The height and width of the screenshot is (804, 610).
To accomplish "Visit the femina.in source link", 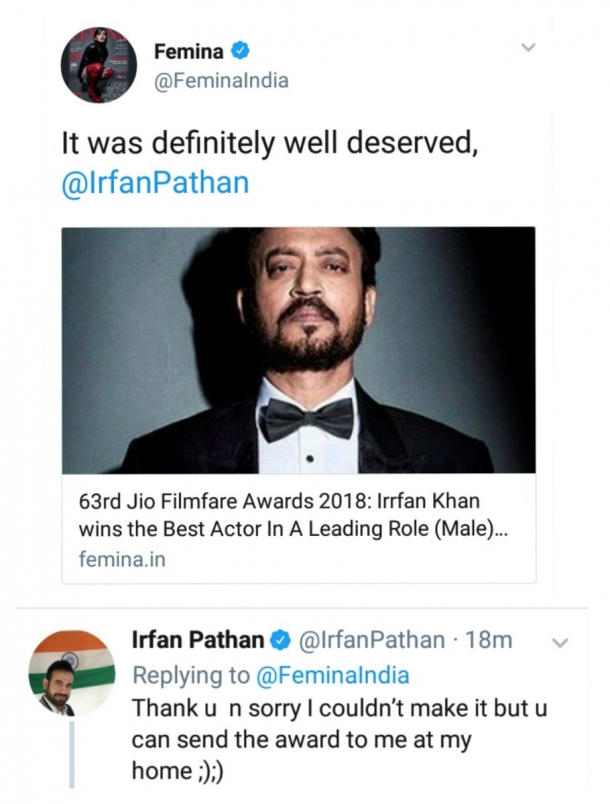I will [x=122, y=559].
